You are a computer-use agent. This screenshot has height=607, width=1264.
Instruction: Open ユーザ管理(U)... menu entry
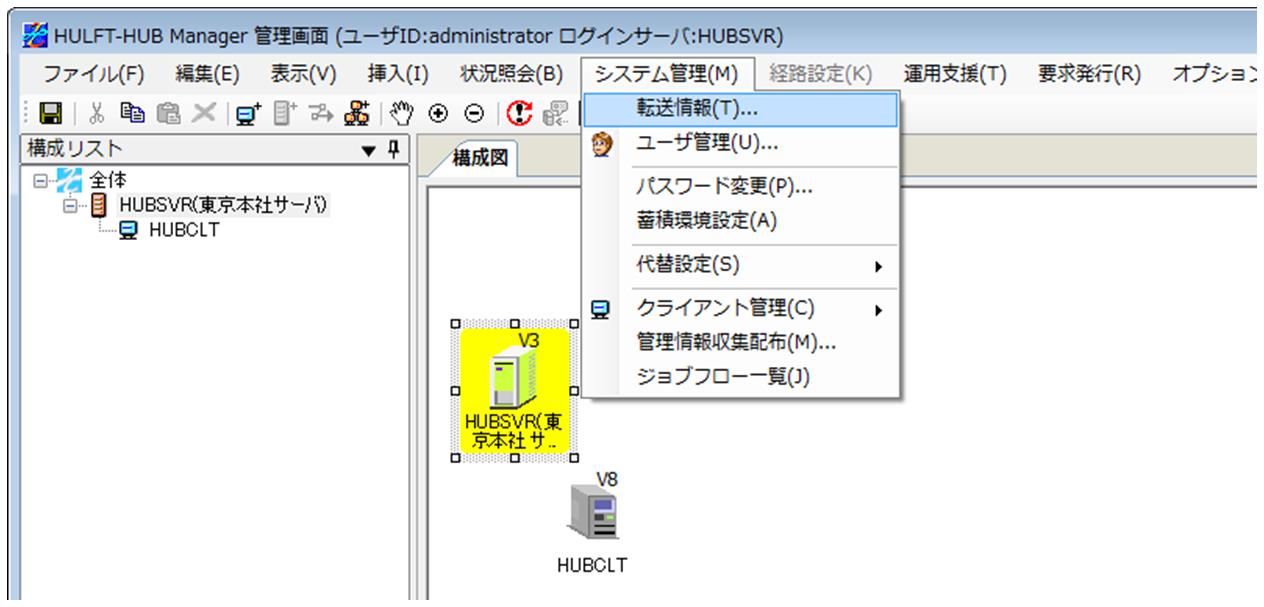click(707, 143)
